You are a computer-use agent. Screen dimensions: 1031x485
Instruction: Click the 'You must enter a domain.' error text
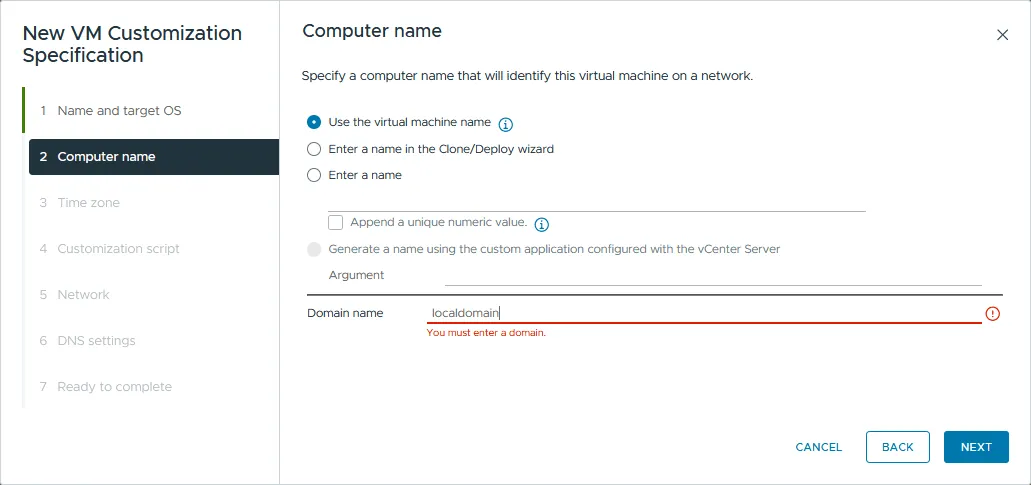(486, 333)
